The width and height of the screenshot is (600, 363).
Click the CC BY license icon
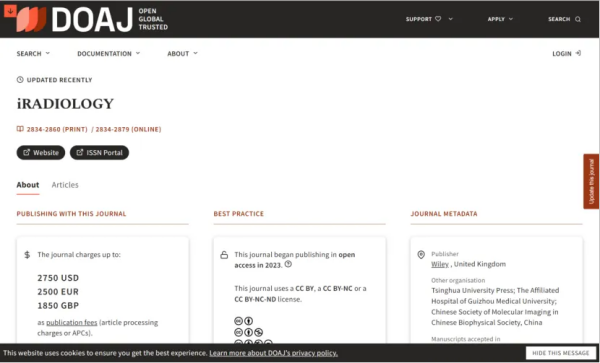(x=243, y=321)
